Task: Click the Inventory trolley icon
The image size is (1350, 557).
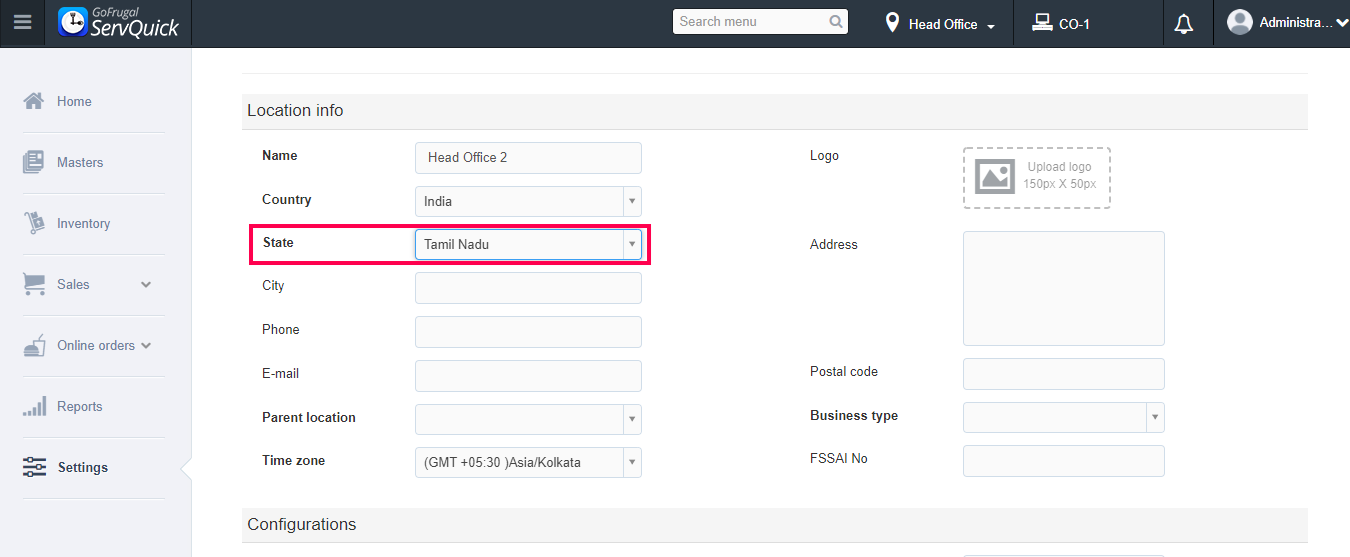Action: 34,223
